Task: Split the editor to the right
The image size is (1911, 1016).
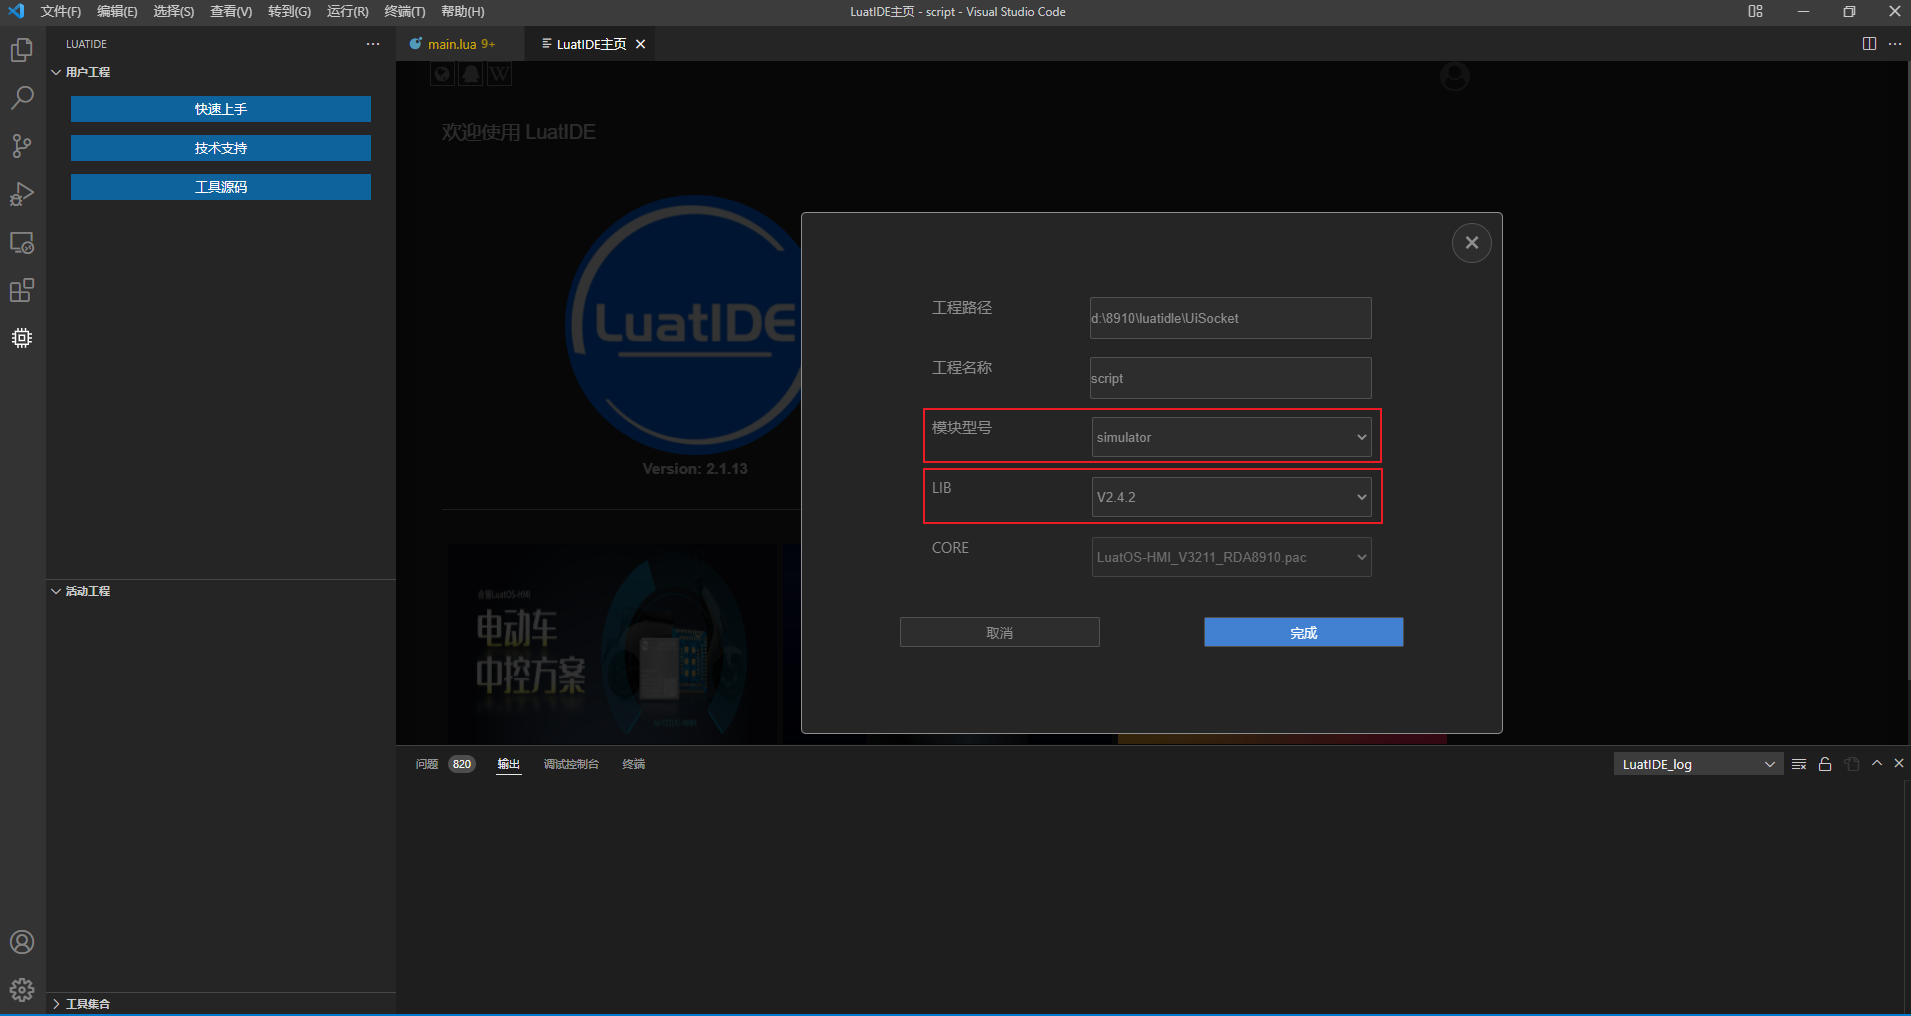Action: pyautogui.click(x=1869, y=44)
